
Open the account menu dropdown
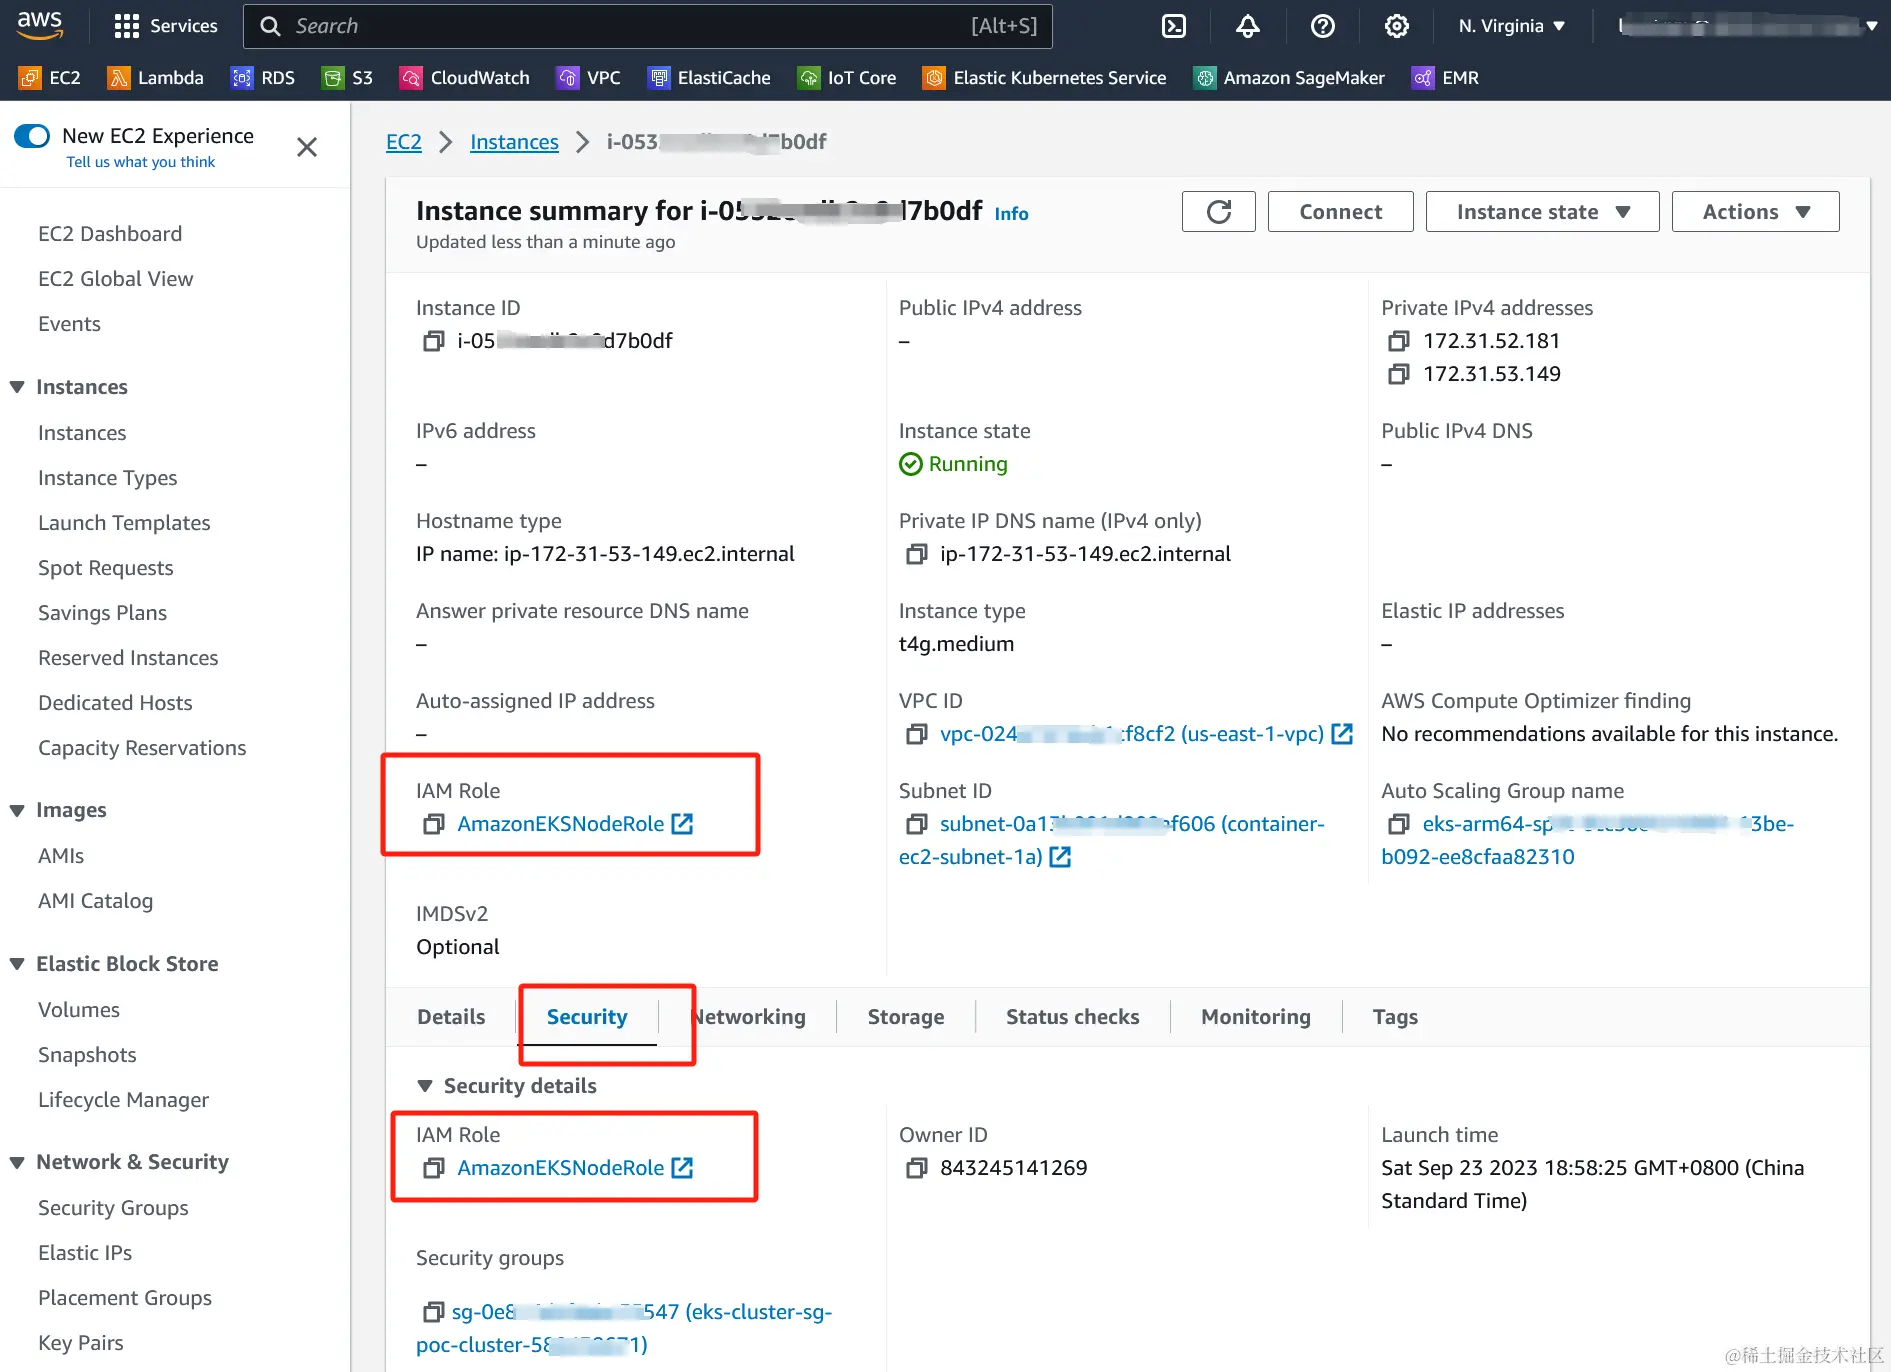pos(1748,26)
